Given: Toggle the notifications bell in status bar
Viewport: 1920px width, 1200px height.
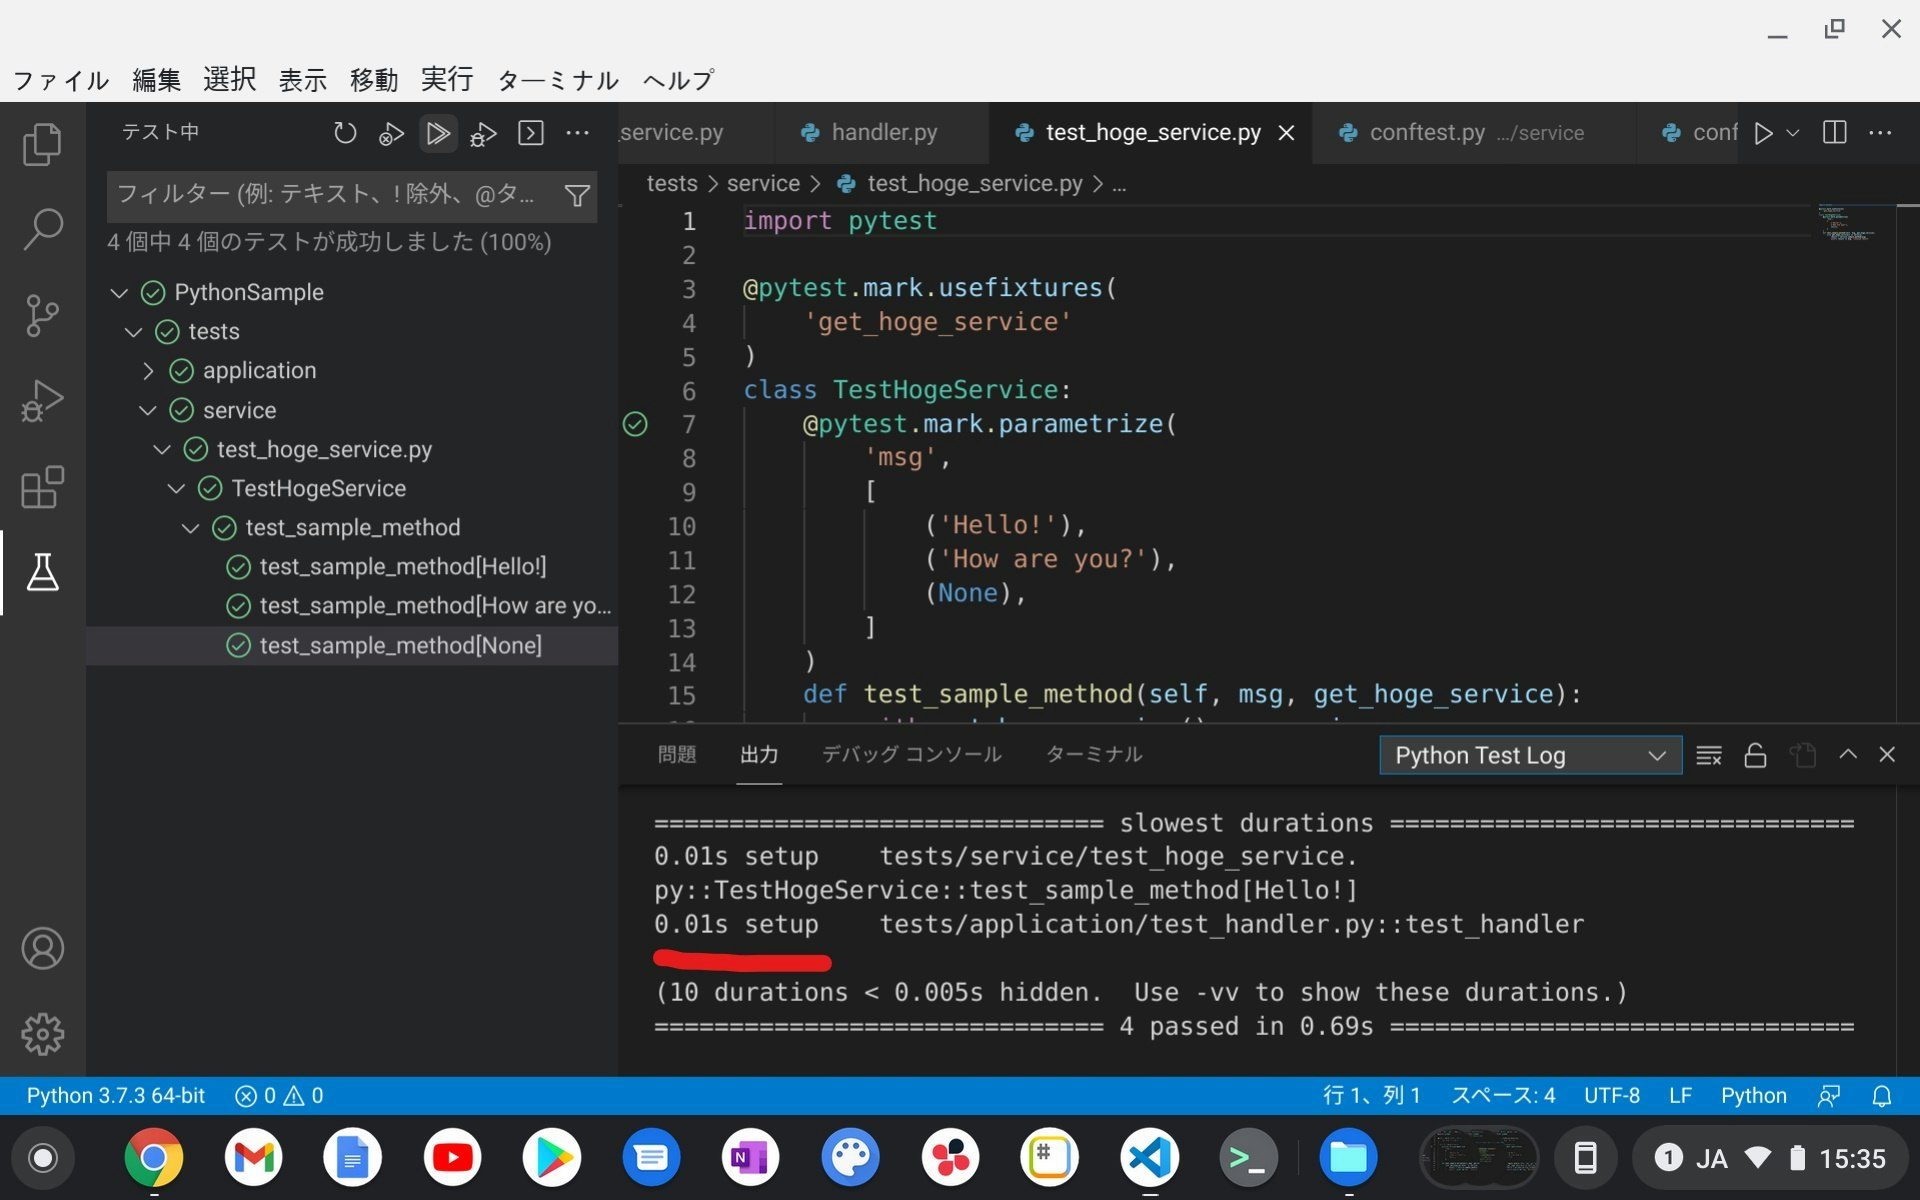Looking at the screenshot, I should click(1882, 1095).
